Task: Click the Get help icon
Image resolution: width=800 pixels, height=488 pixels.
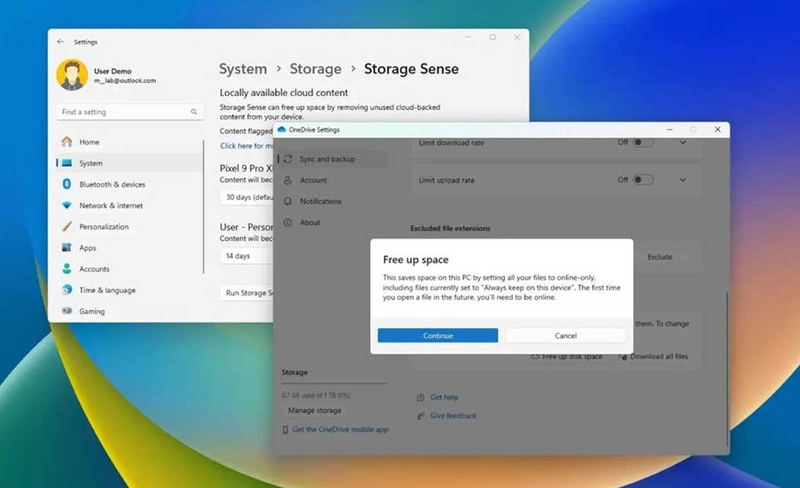Action: tap(420, 397)
